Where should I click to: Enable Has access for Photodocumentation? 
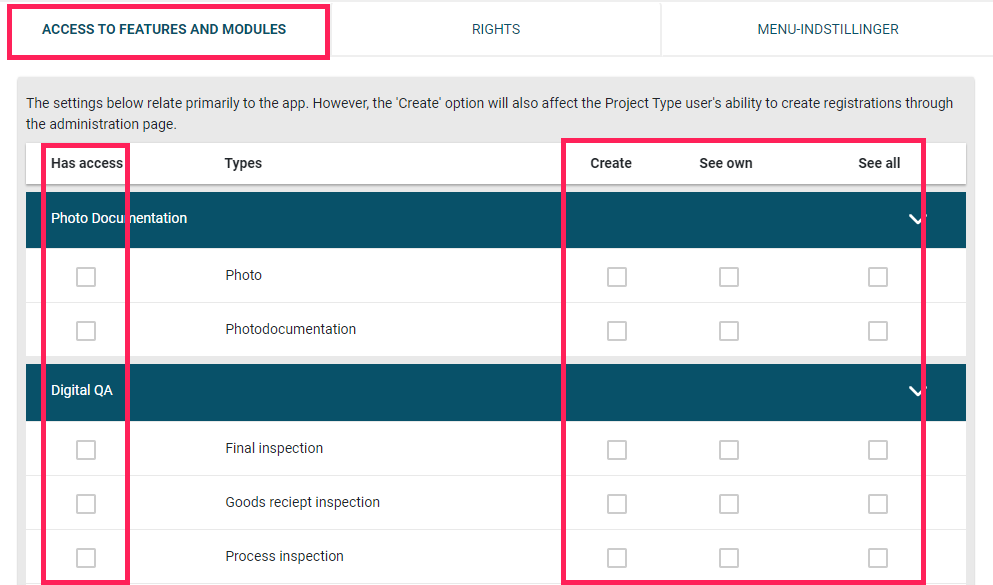[x=86, y=330]
